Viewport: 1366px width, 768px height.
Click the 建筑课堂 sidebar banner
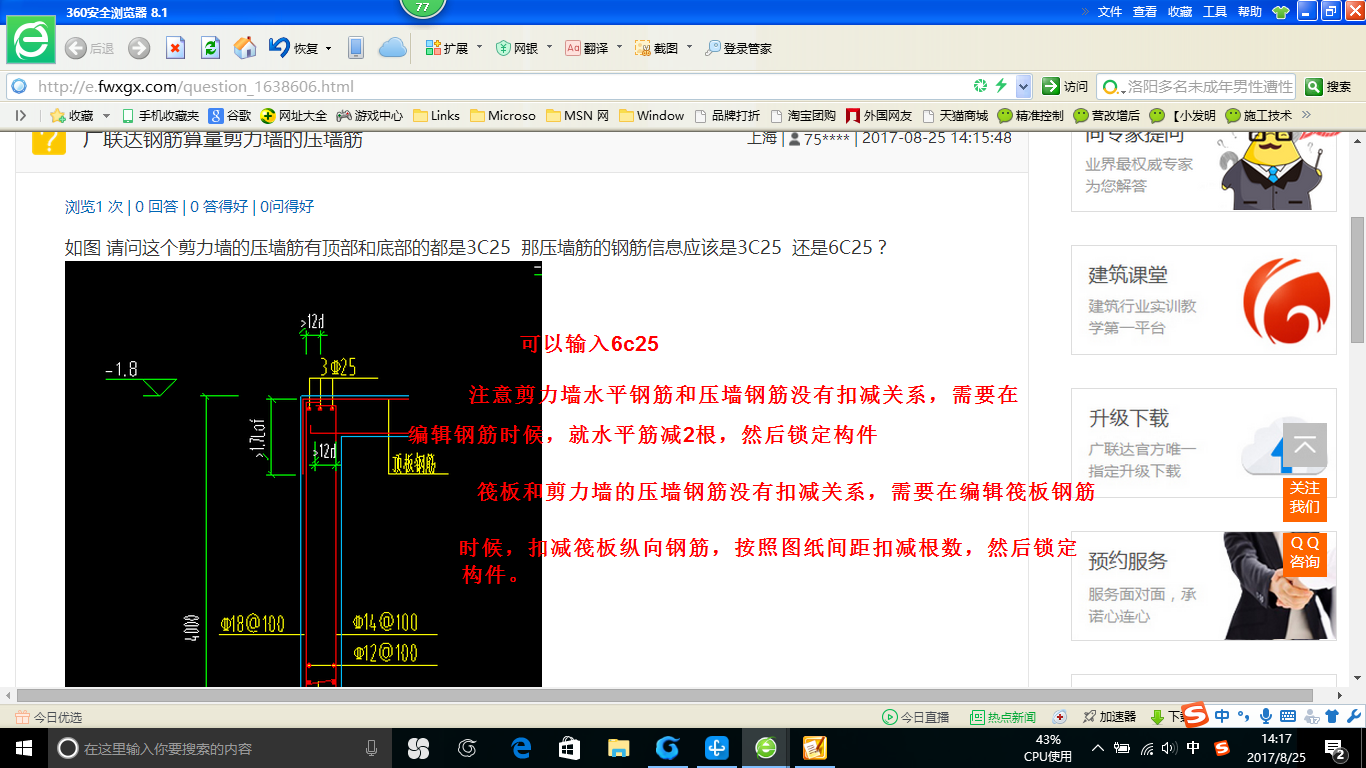coord(1204,300)
